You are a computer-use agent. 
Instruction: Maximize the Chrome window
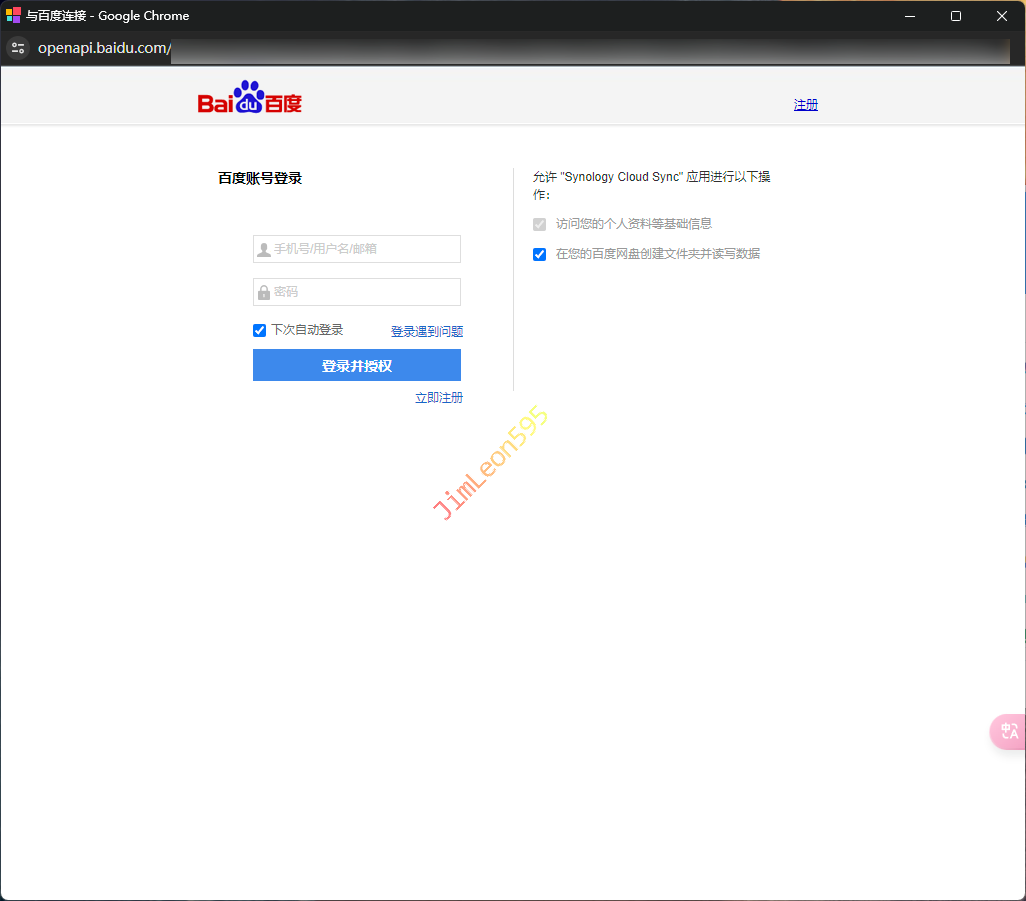[956, 16]
